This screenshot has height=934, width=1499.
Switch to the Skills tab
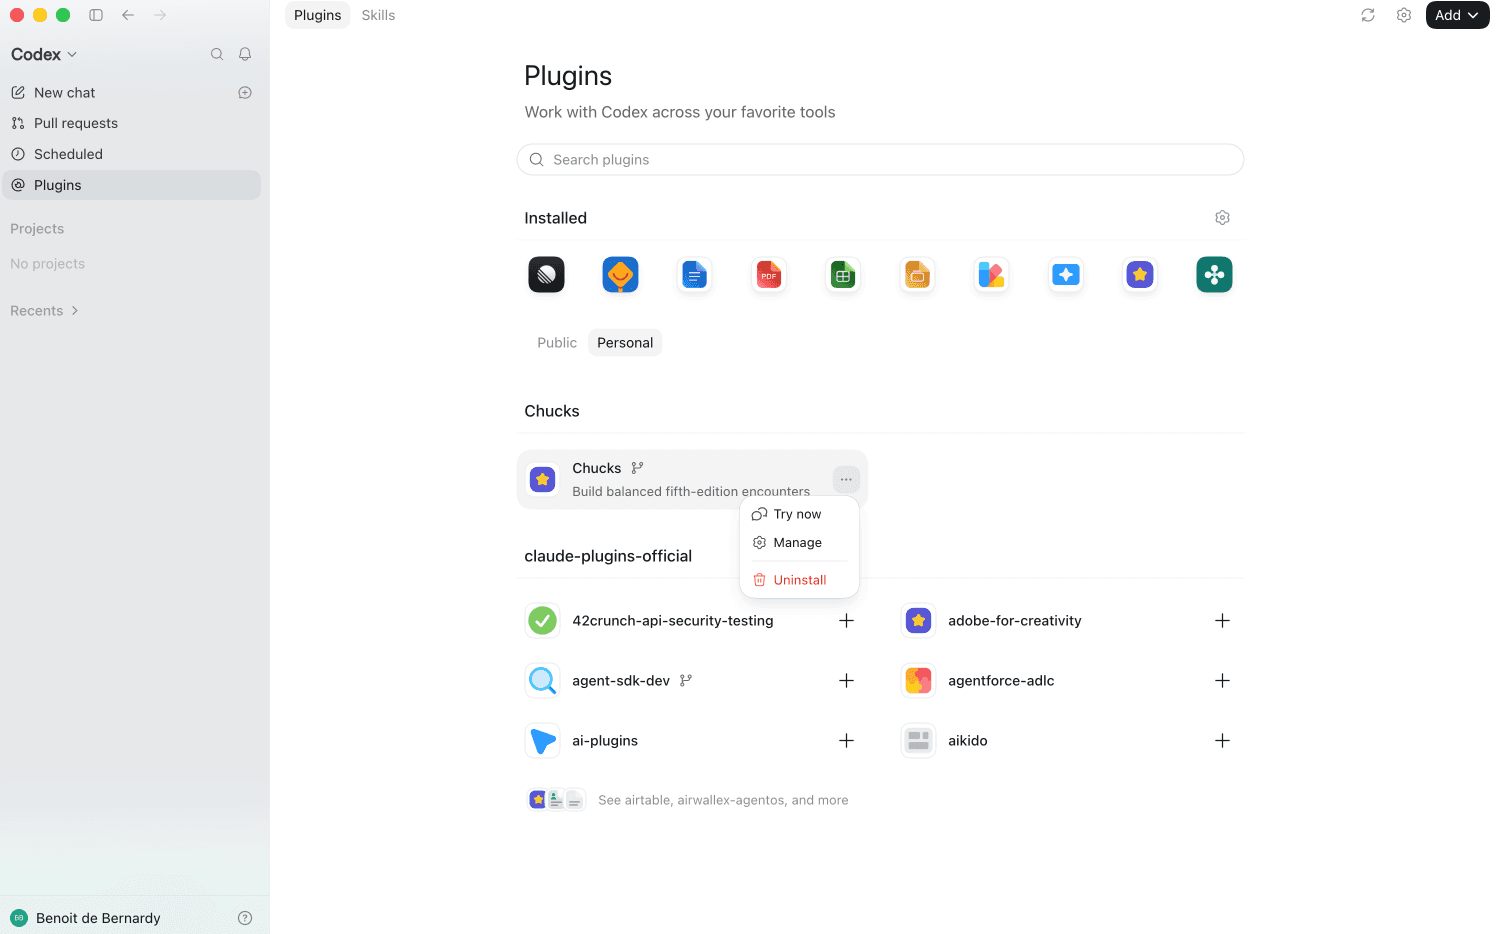pyautogui.click(x=378, y=15)
